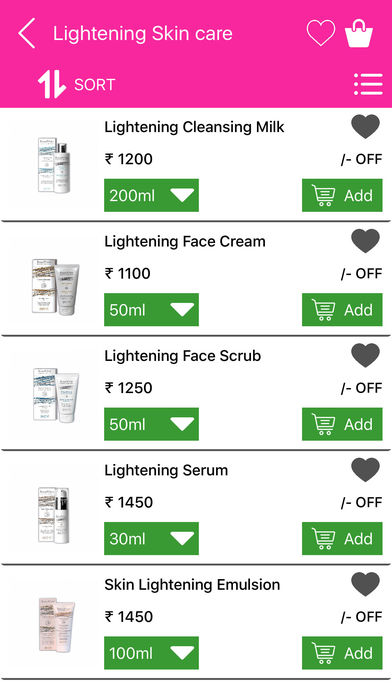Favorite the Lightening Face Cream heart
This screenshot has width=392, height=696.
(x=365, y=241)
